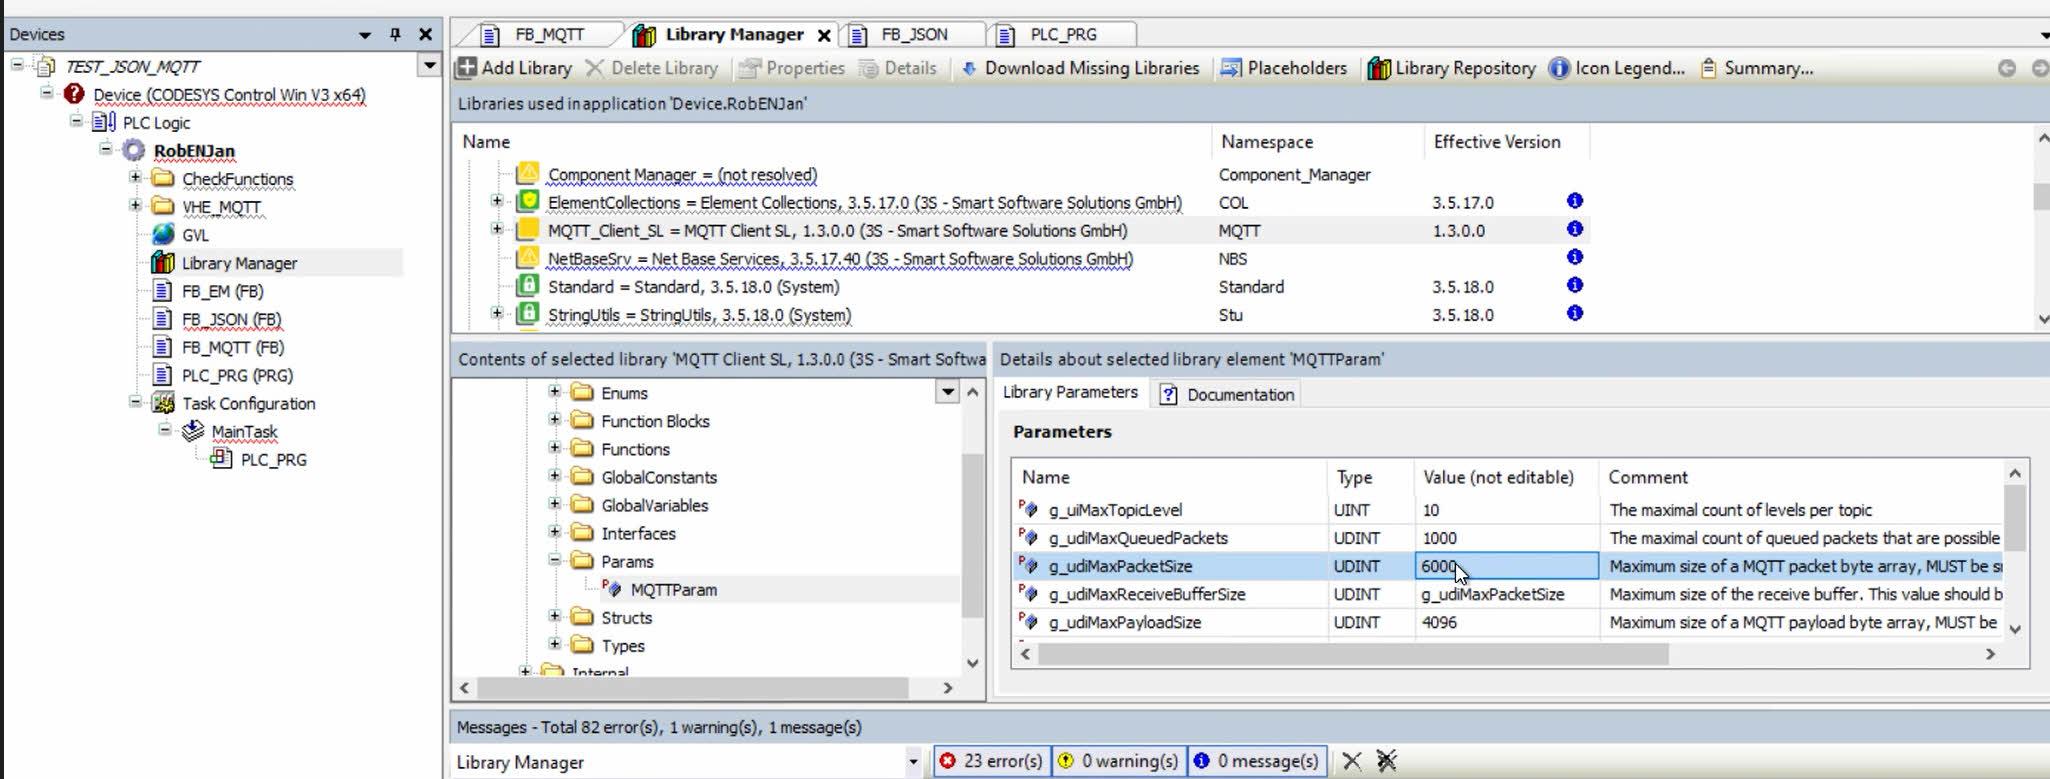The image size is (2050, 779).
Task: Toggle the 0 message(s) filter
Action: coord(1256,761)
